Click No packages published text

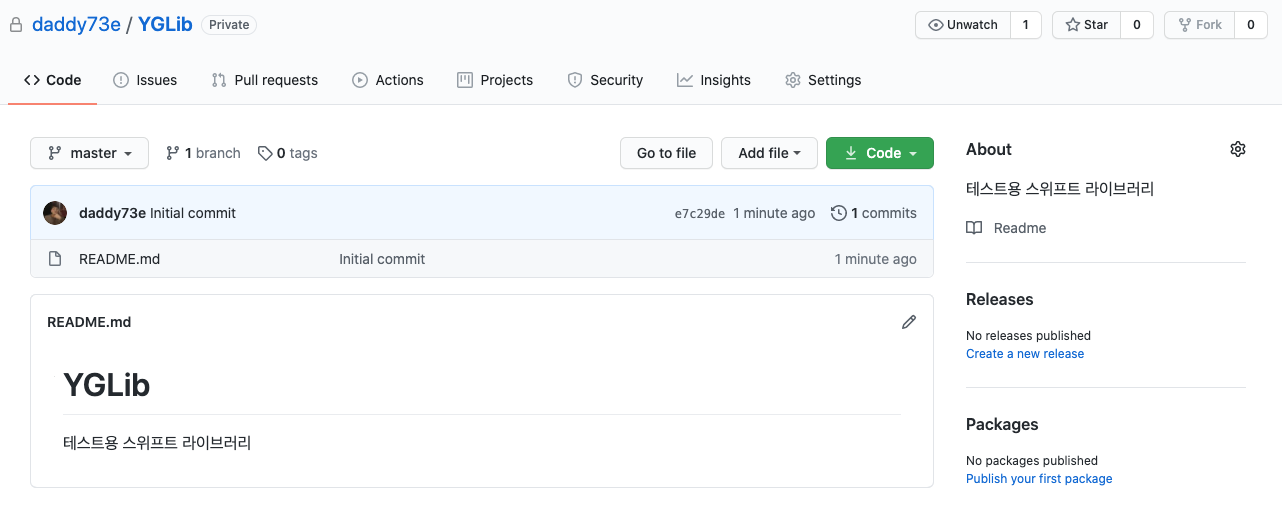(x=1032, y=461)
